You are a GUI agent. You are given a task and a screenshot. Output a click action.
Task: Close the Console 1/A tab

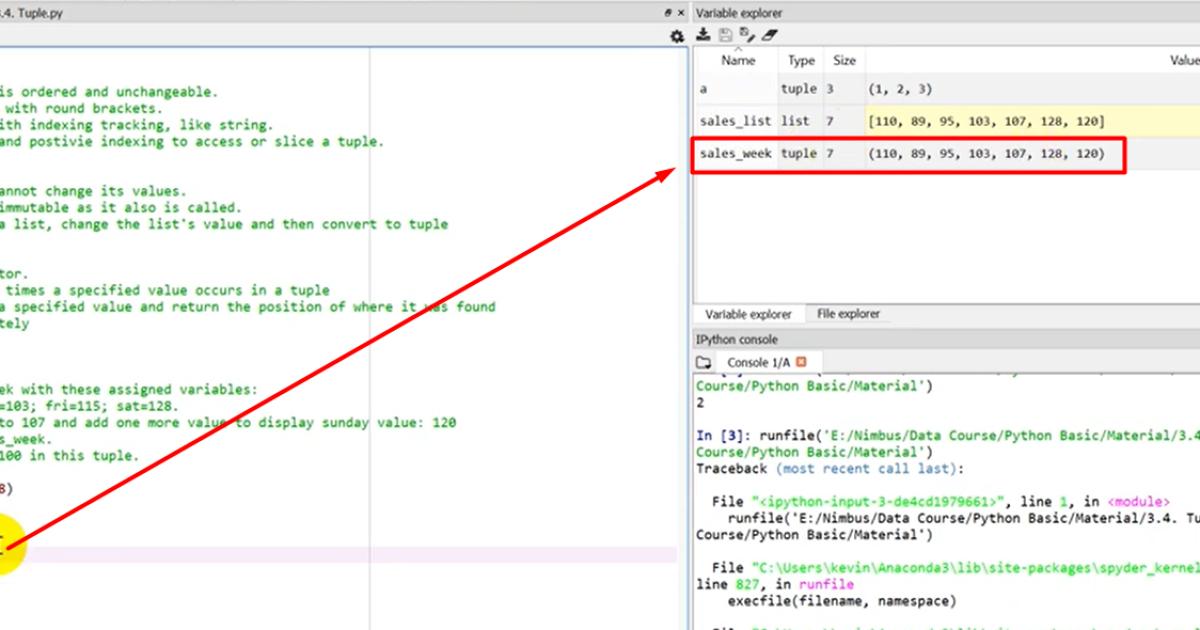(x=801, y=361)
